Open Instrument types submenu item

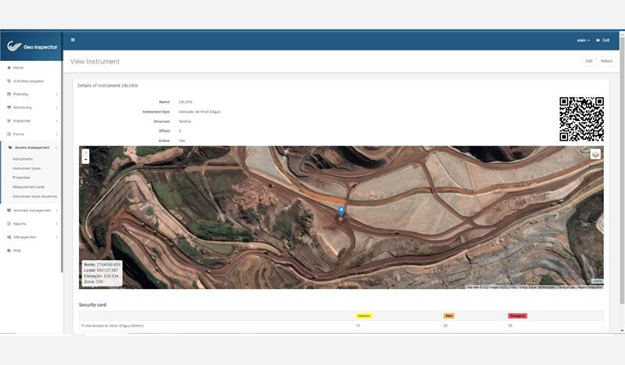27,169
